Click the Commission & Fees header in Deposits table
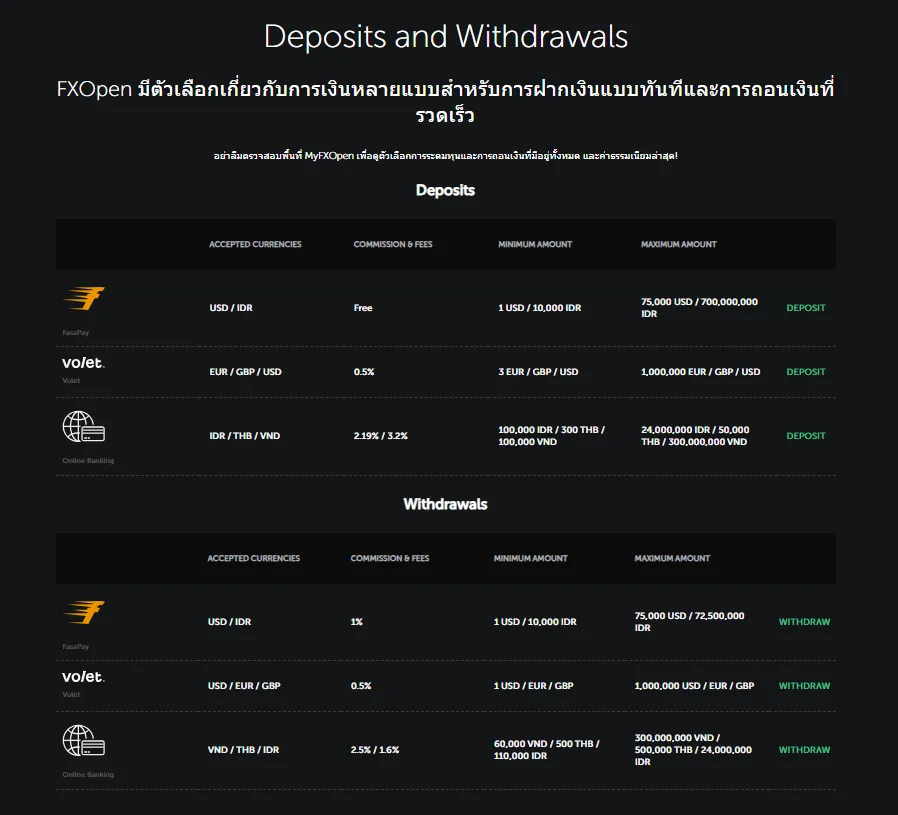The image size is (898, 815). point(393,244)
